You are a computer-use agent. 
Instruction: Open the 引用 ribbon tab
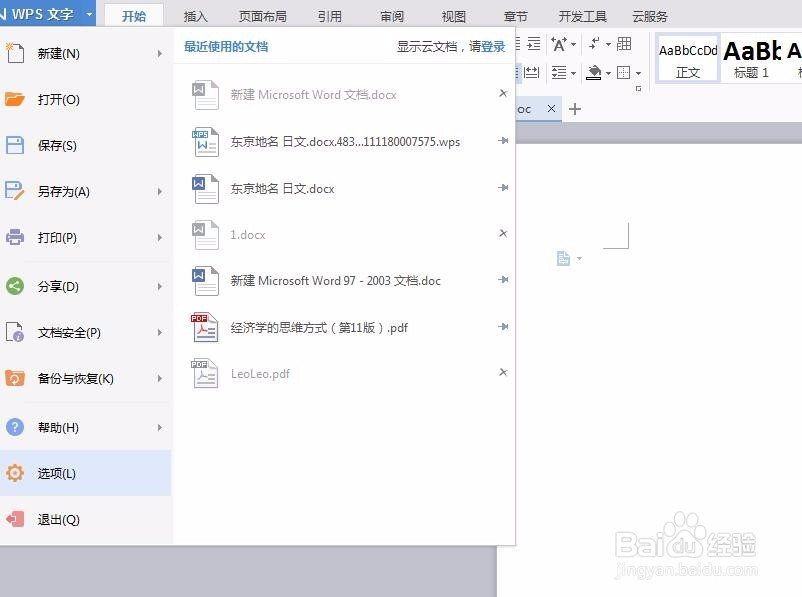pos(329,16)
